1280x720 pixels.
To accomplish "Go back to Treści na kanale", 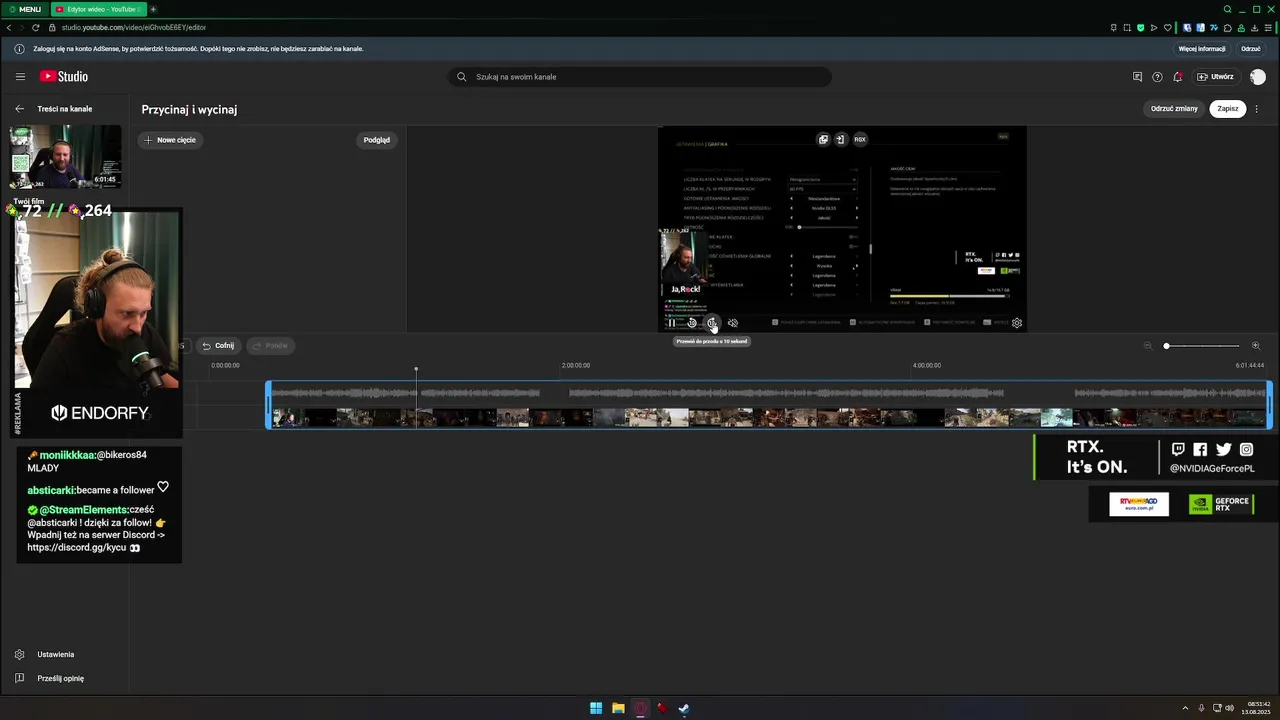I will (19, 109).
